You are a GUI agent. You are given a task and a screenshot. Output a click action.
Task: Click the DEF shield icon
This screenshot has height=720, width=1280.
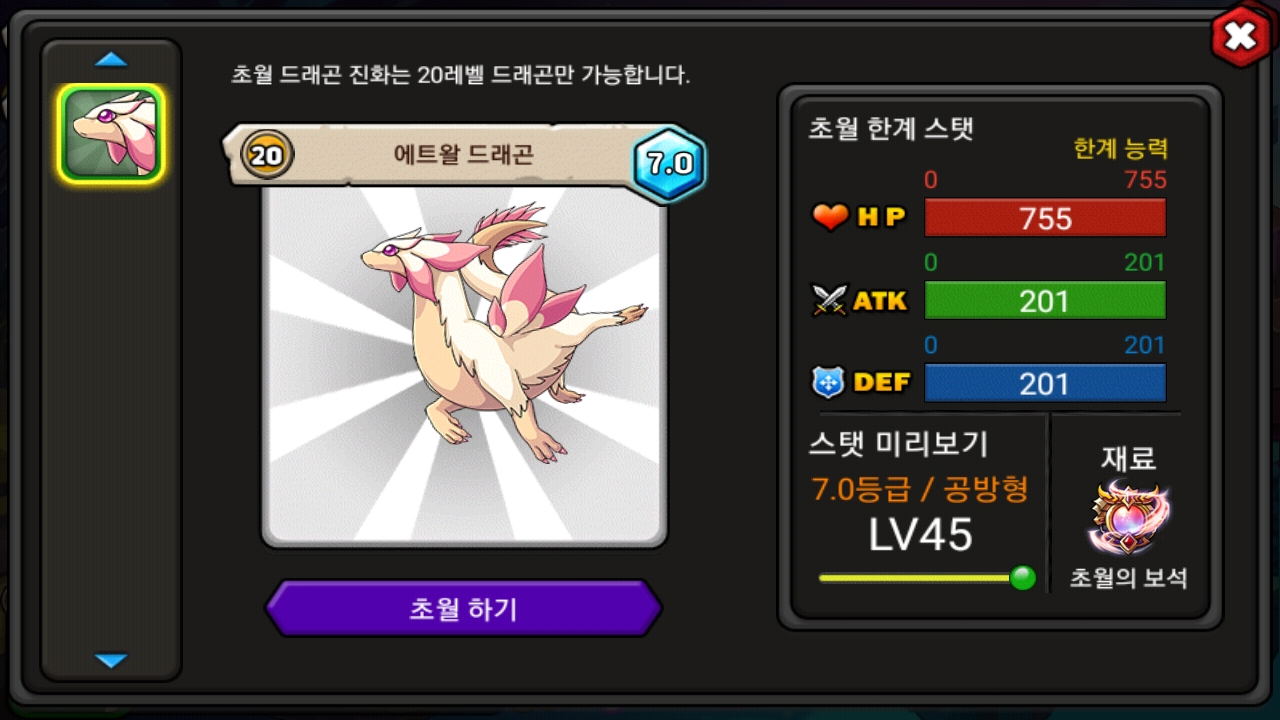(830, 382)
